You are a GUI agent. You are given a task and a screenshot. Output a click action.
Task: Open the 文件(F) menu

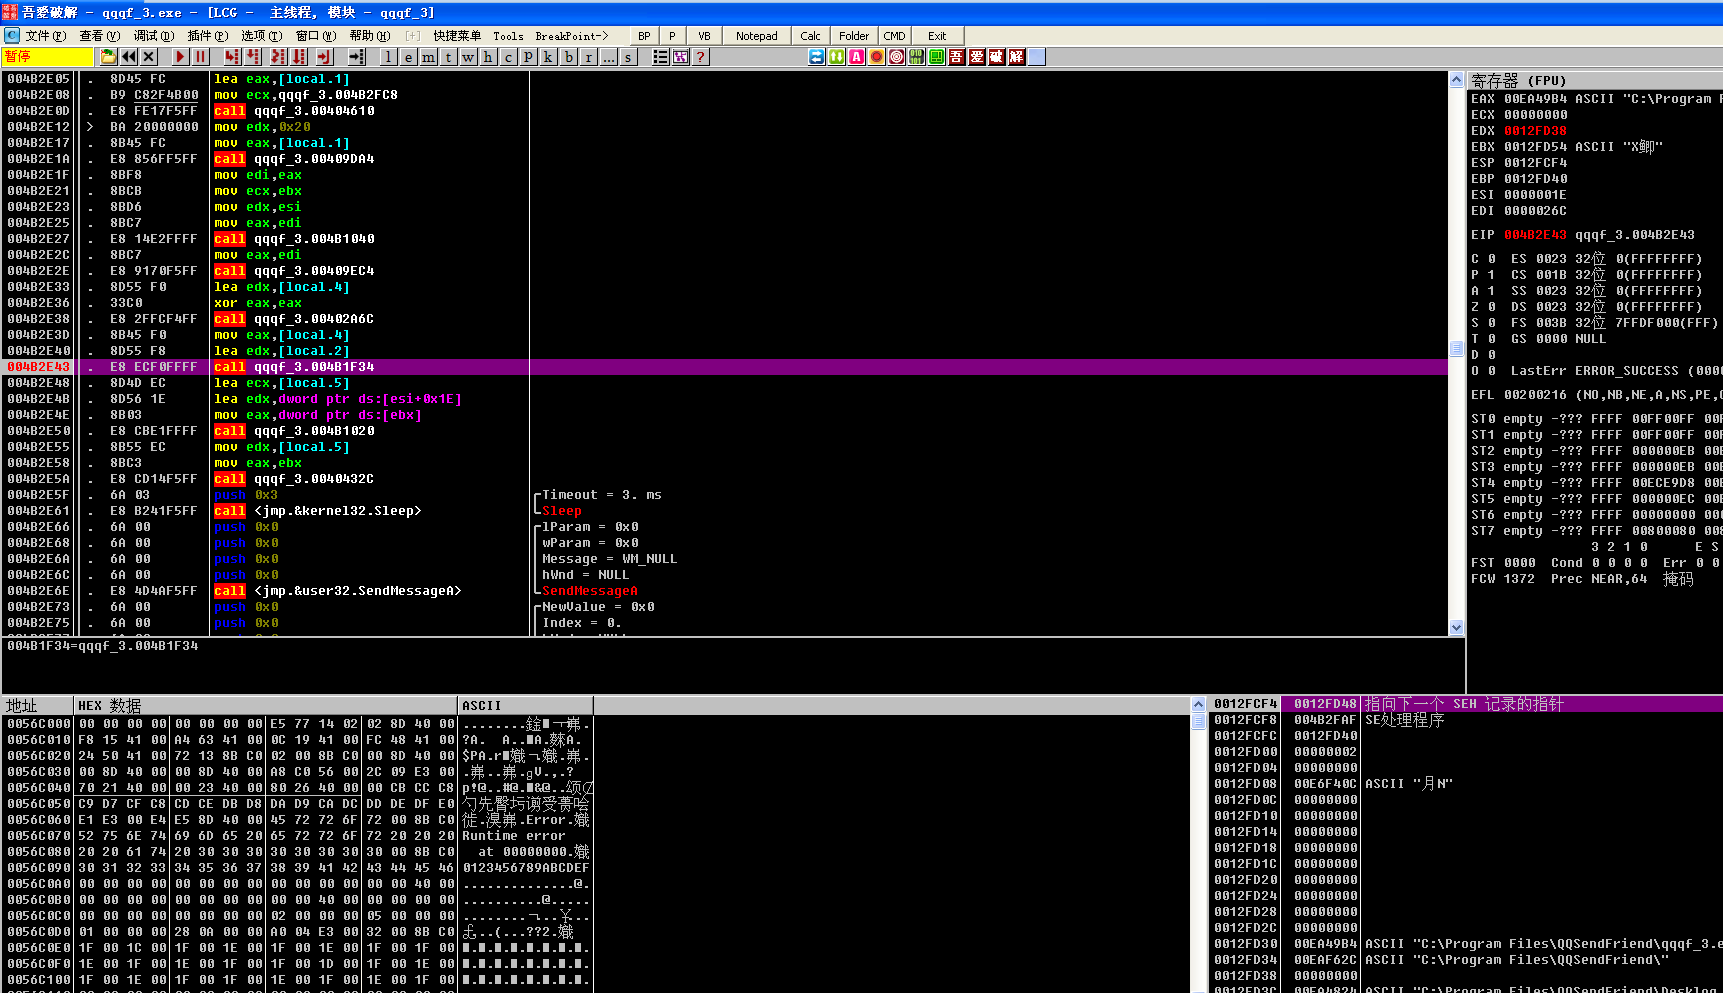[46, 36]
